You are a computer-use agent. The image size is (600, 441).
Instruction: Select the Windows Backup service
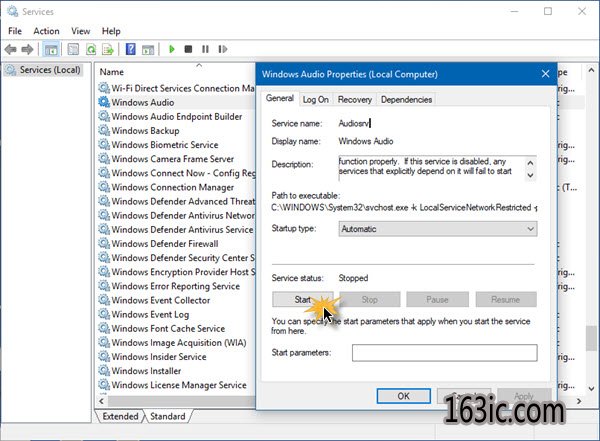pyautogui.click(x=177, y=131)
